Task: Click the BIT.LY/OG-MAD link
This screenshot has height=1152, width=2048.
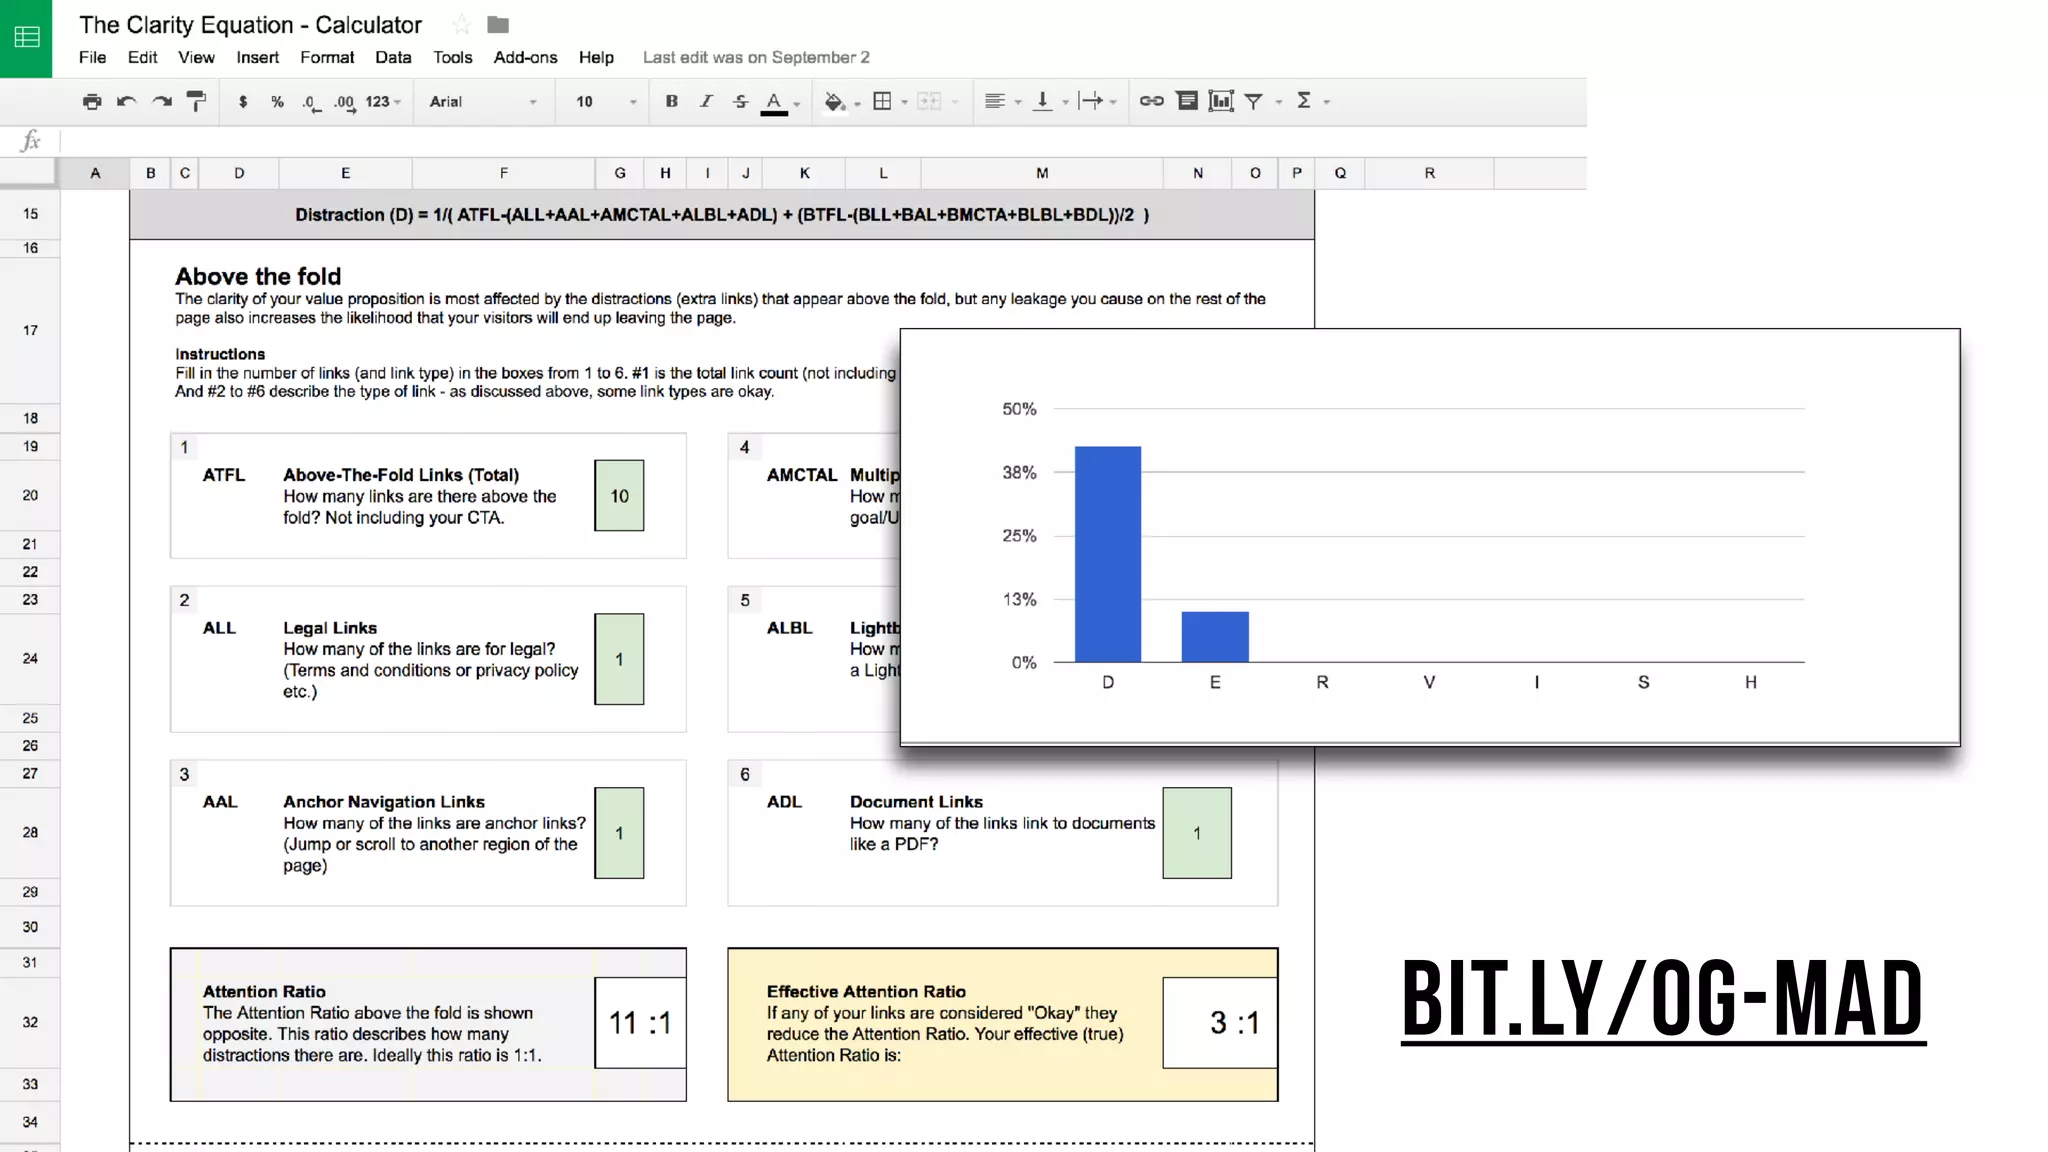Action: click(x=1662, y=998)
